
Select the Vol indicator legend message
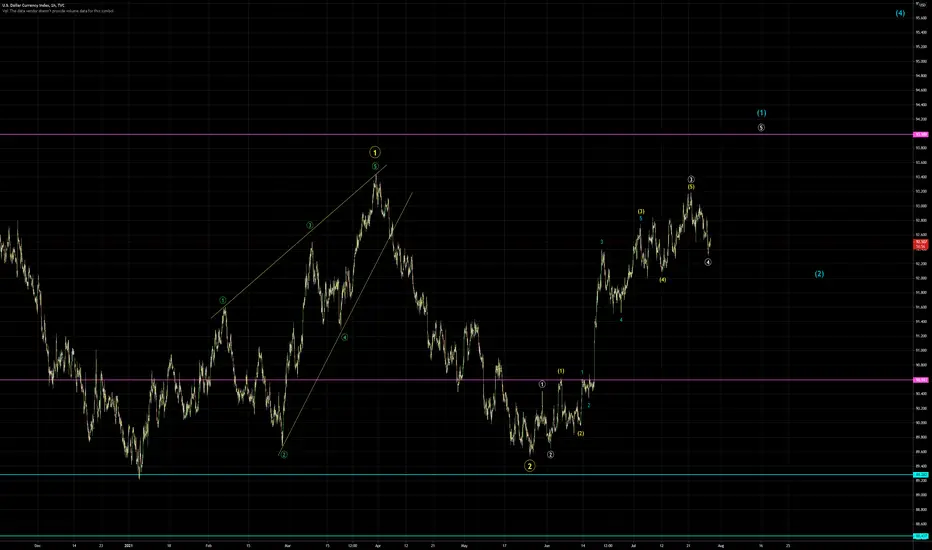[x=58, y=11]
